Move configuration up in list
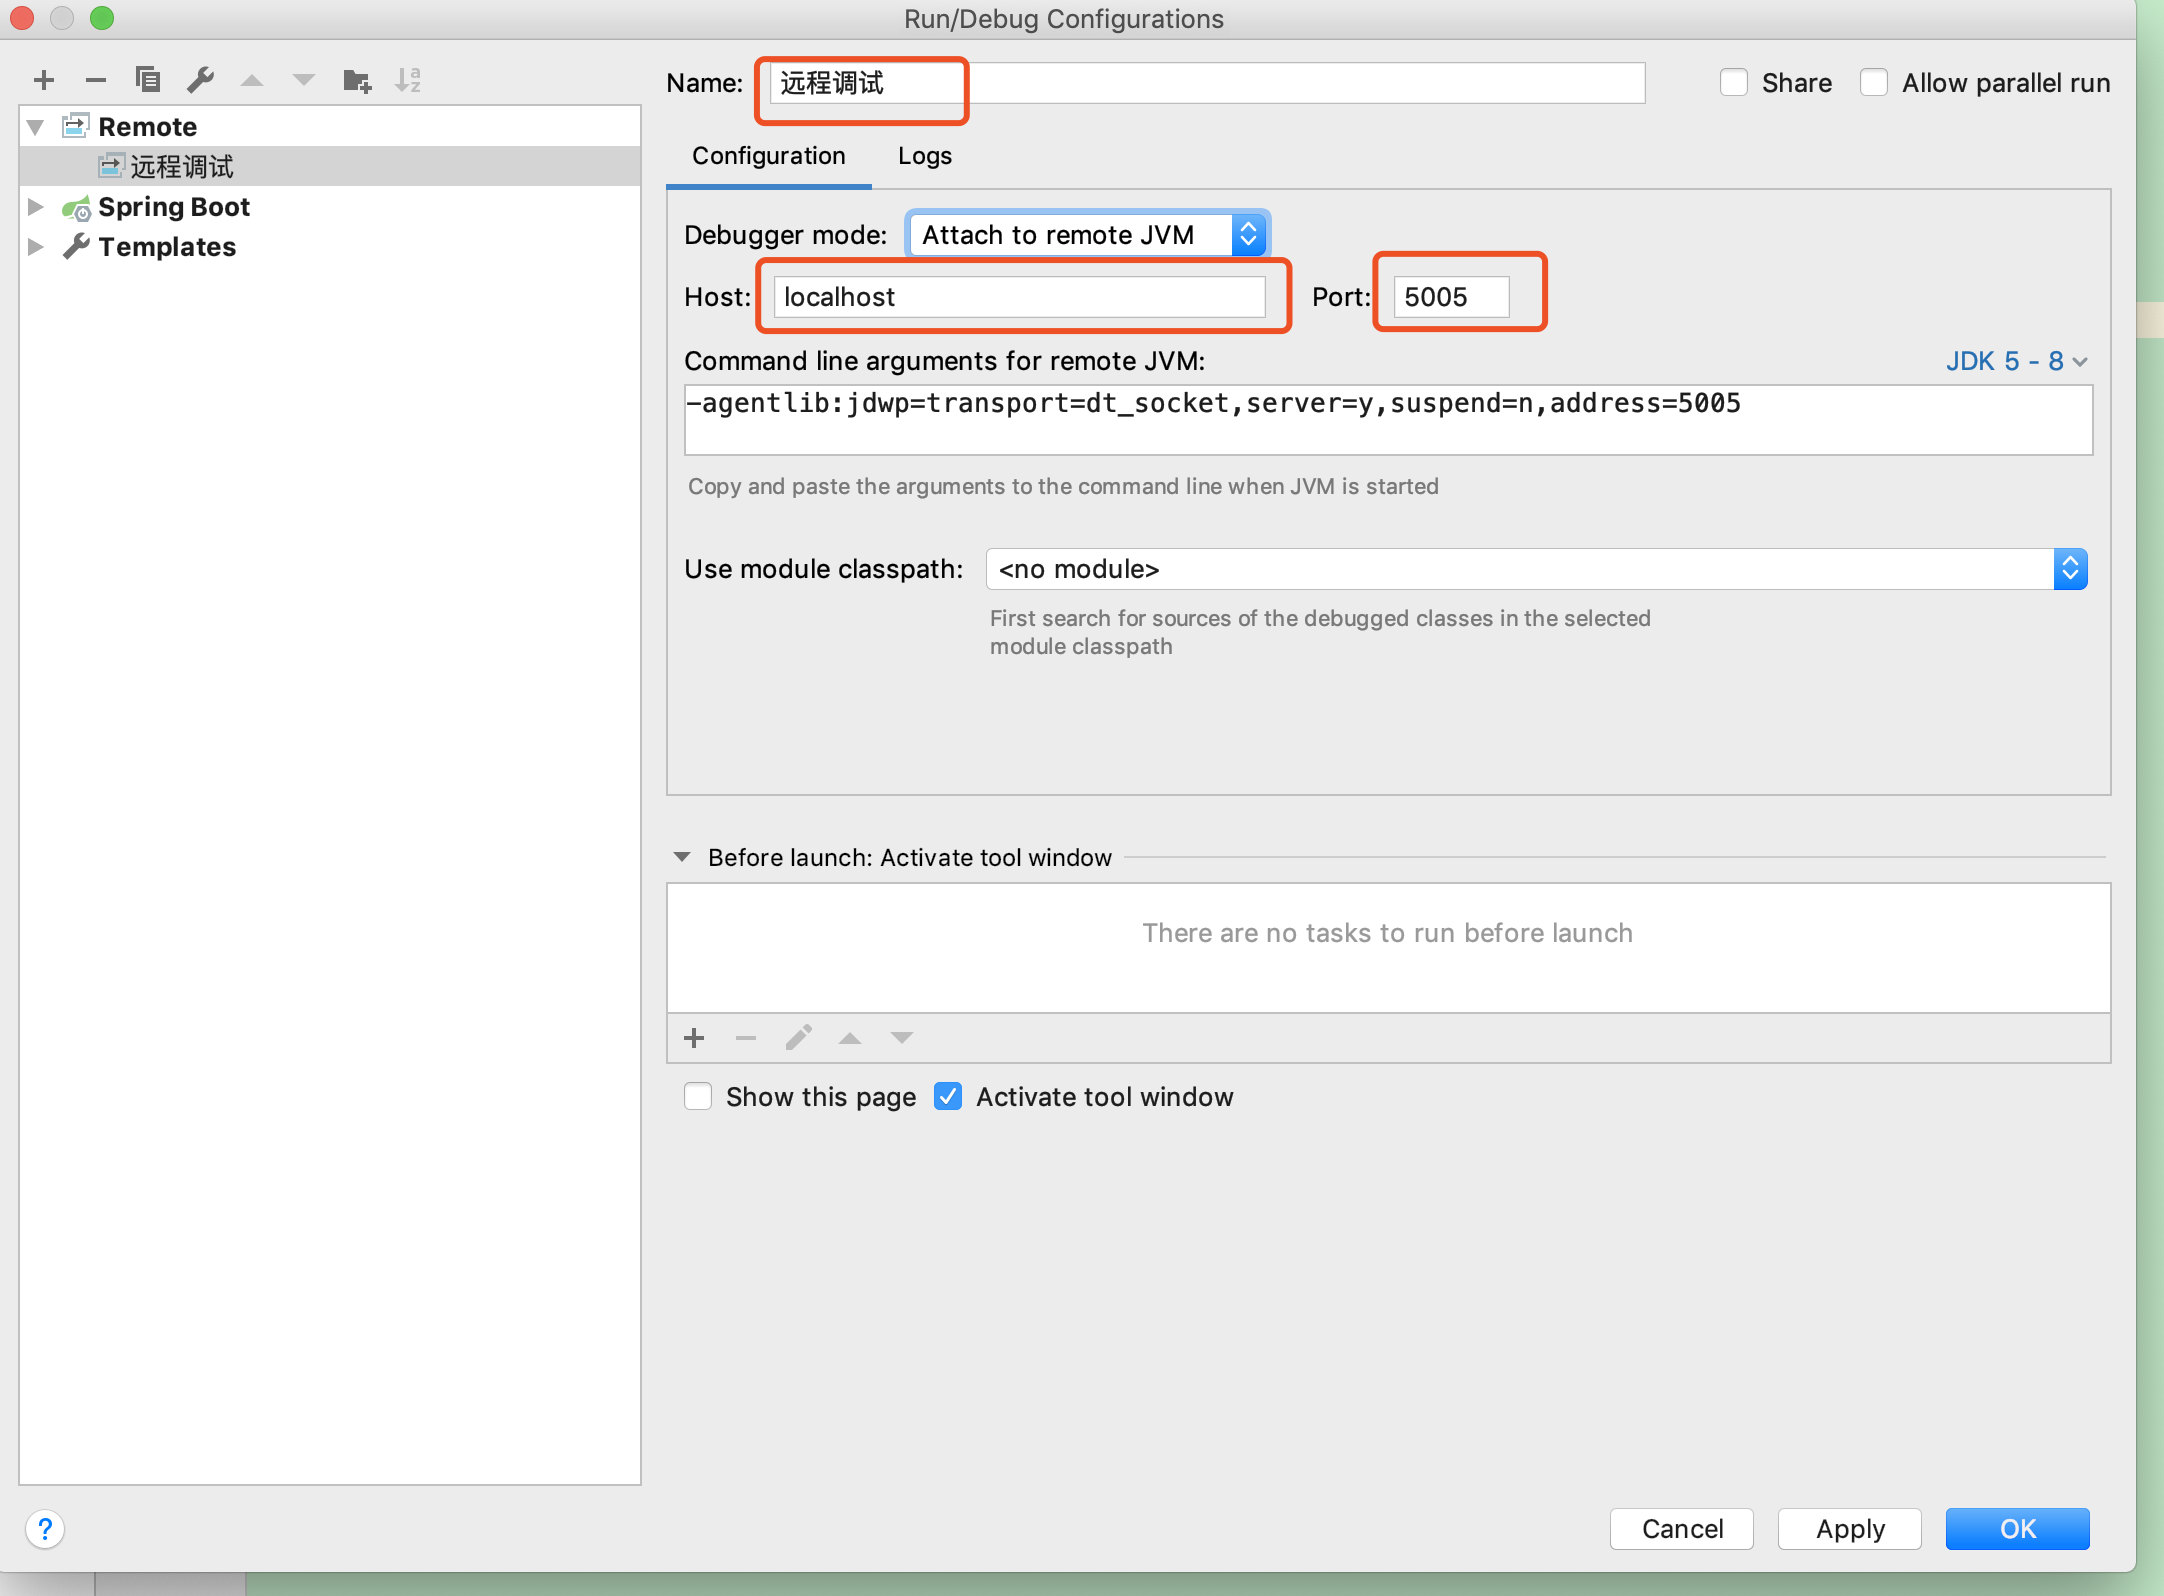 [252, 80]
